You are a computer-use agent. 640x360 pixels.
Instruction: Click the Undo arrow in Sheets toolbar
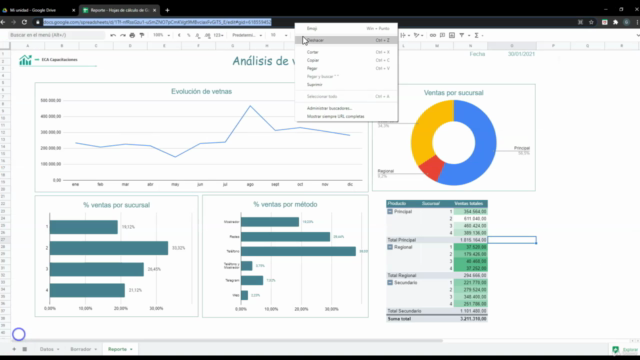(113, 36)
